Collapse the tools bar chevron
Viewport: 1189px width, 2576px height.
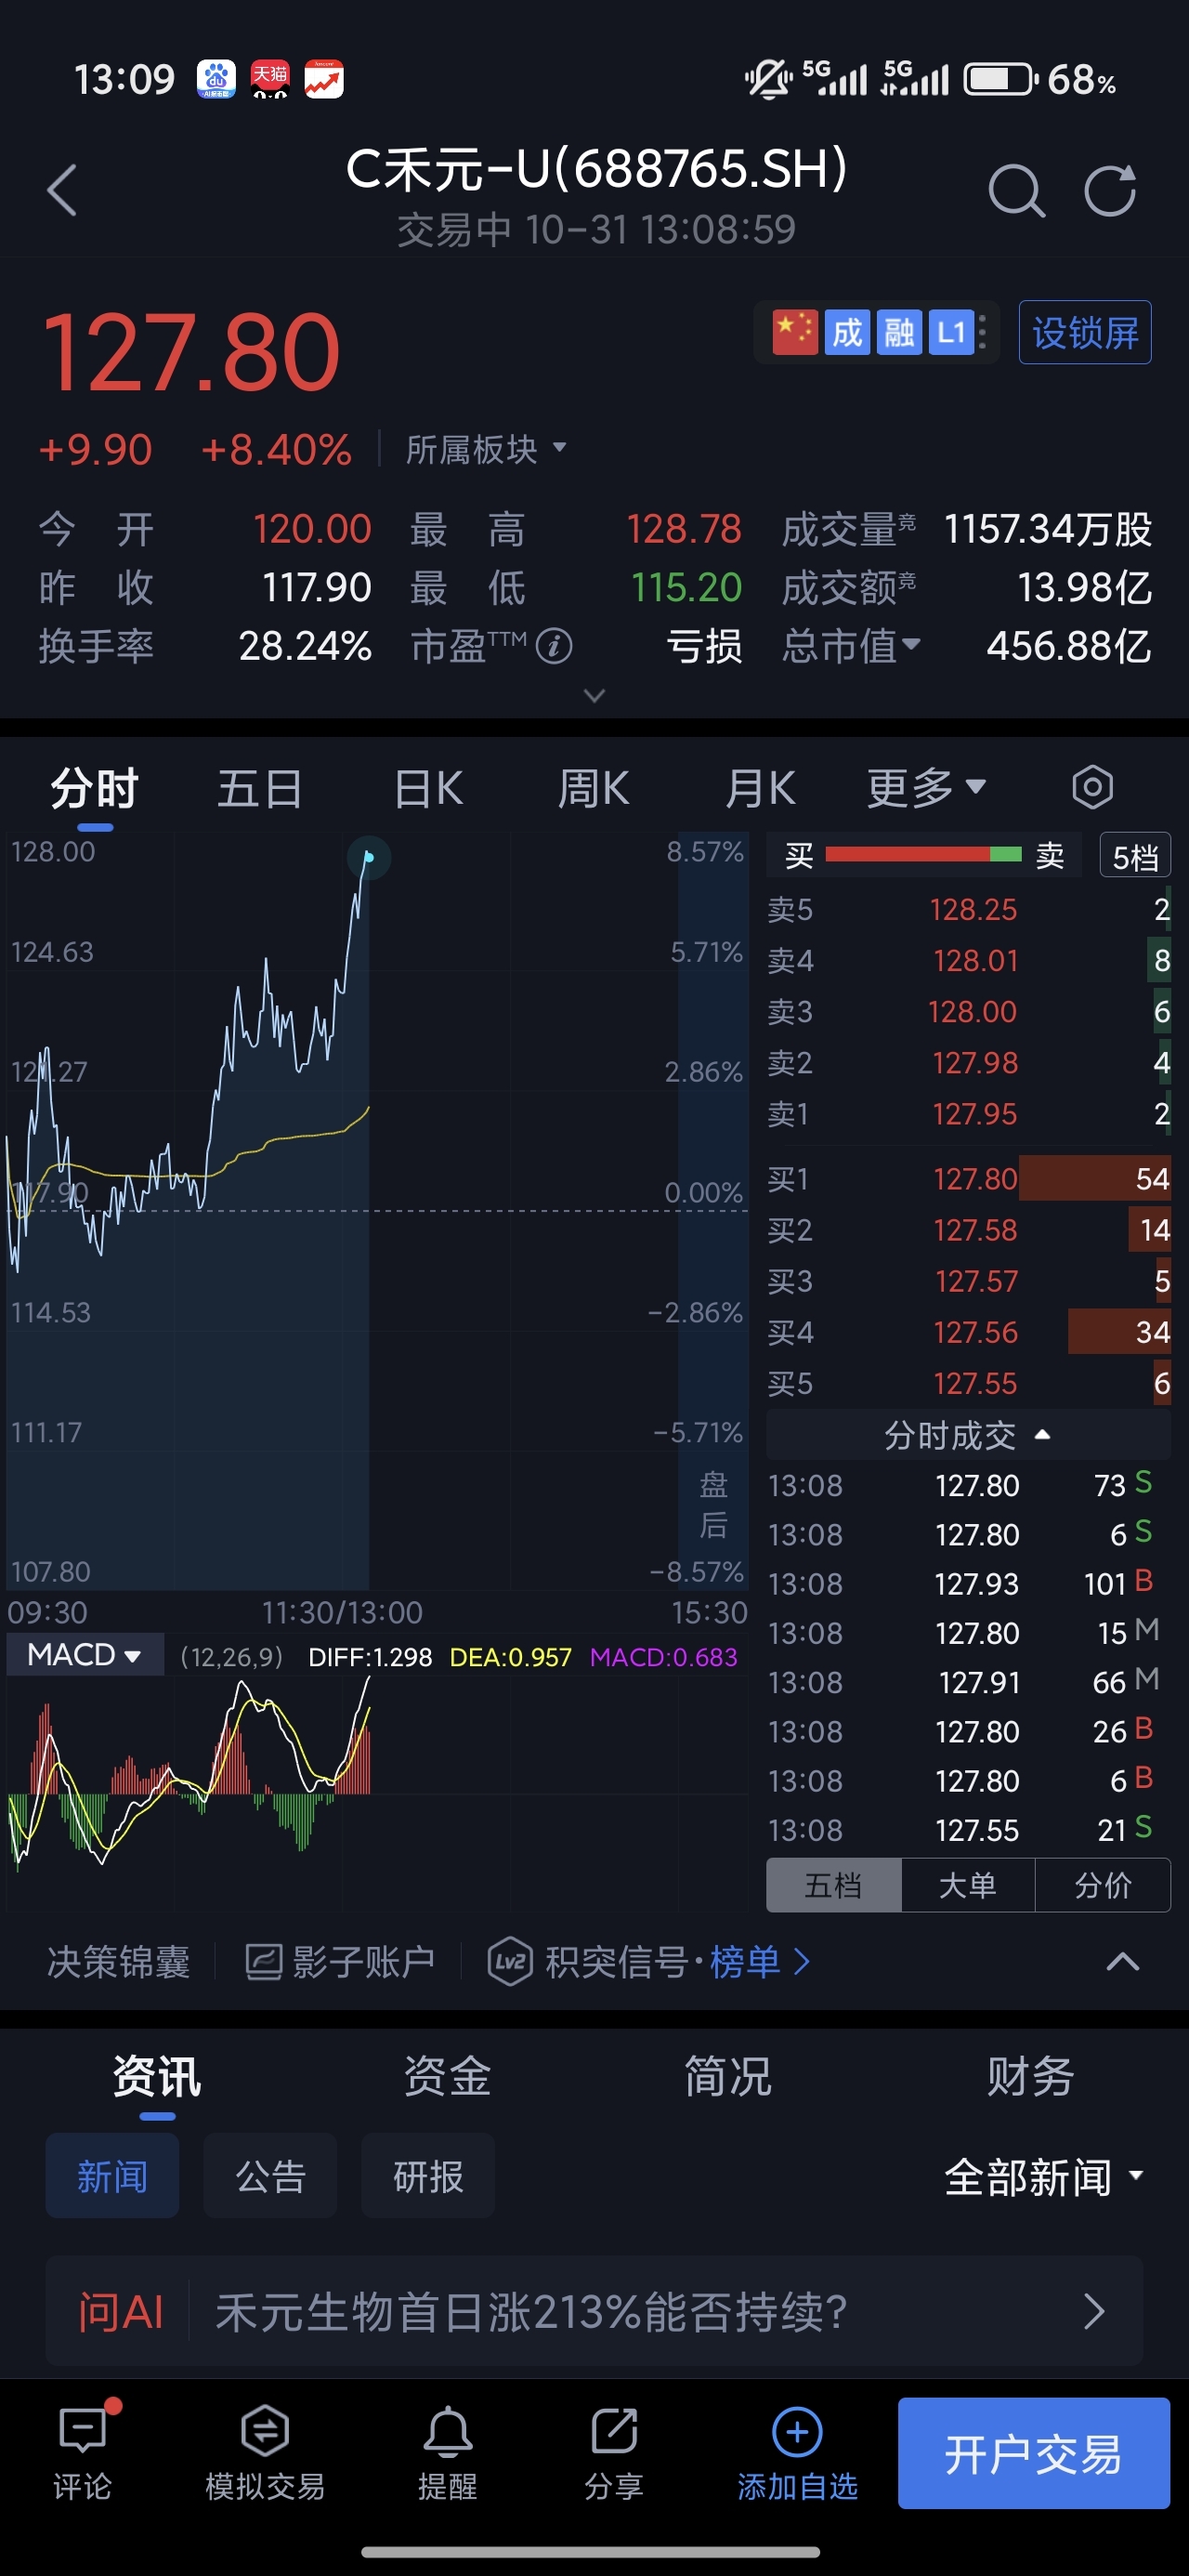point(1123,1962)
